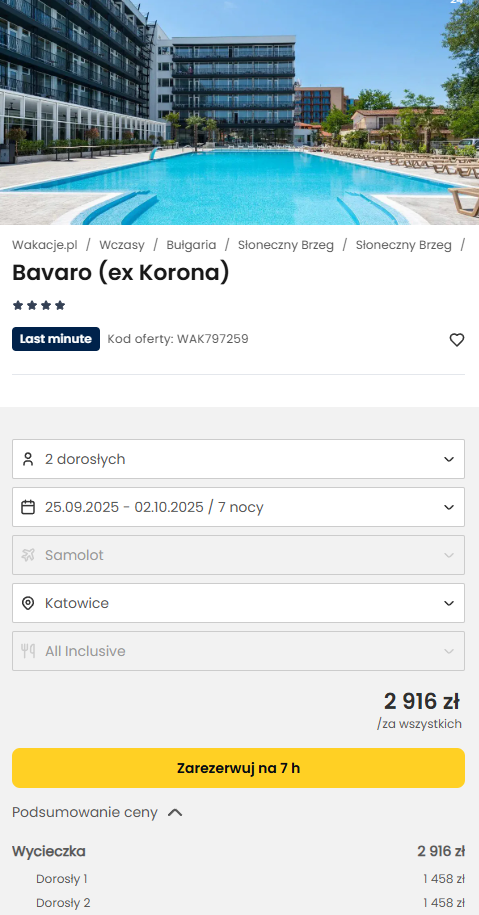This screenshot has height=915, width=479.
Task: Click the Zarezerwuj na 7 h button
Action: (x=239, y=768)
